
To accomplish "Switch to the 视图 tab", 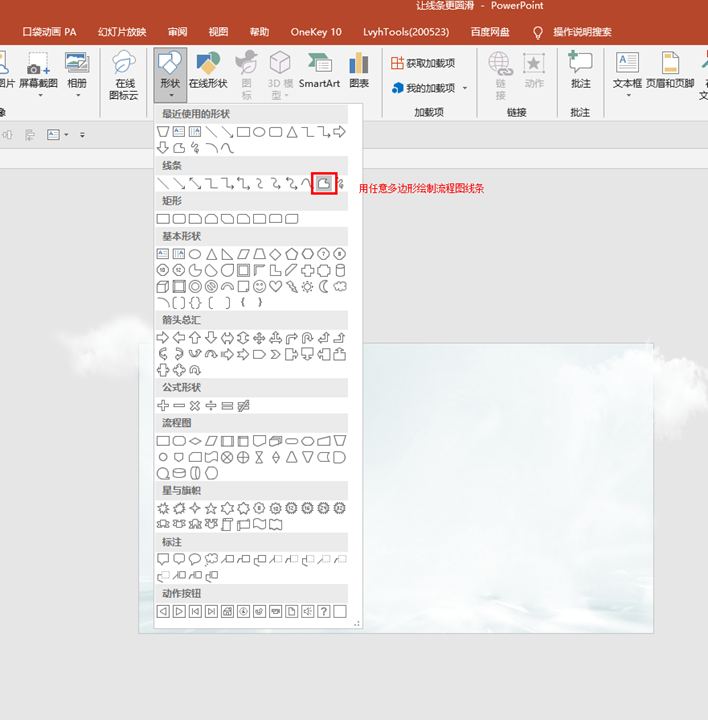I will point(218,32).
